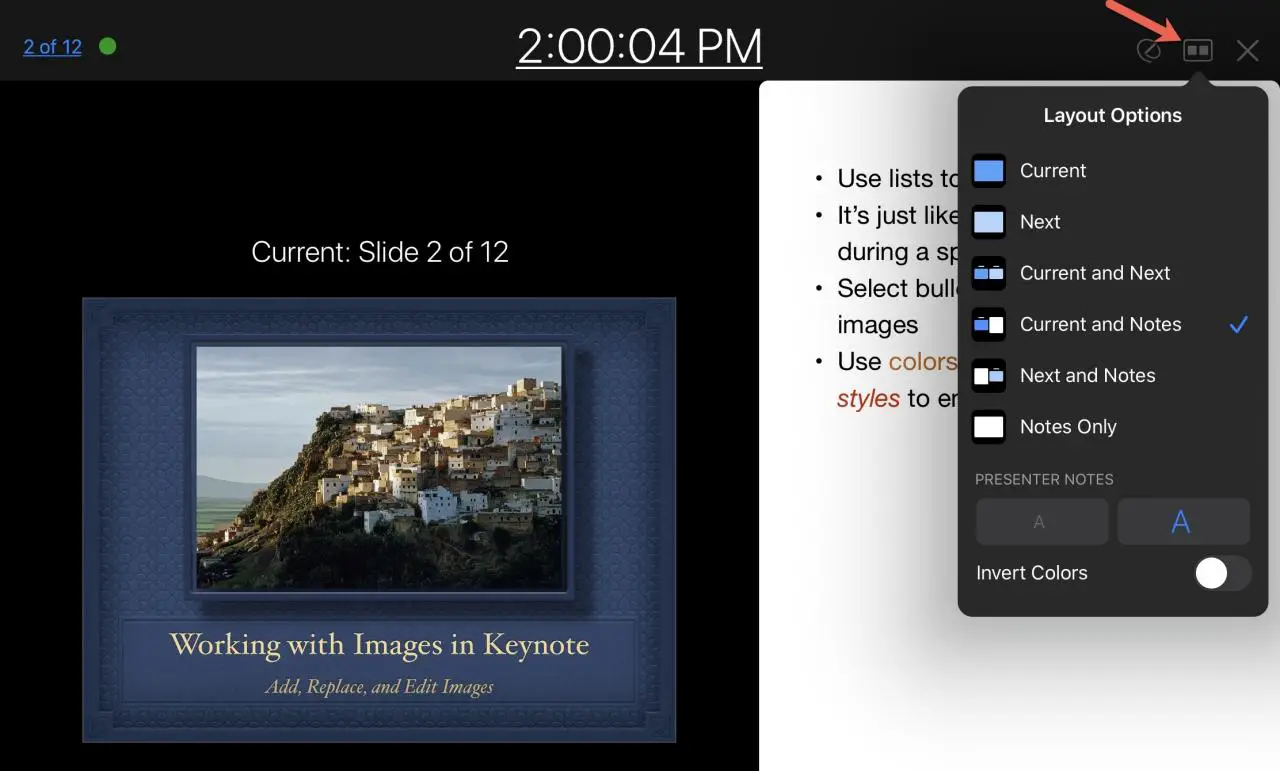The image size is (1280, 771).
Task: Click the Notes Only layout icon
Action: tap(988, 427)
